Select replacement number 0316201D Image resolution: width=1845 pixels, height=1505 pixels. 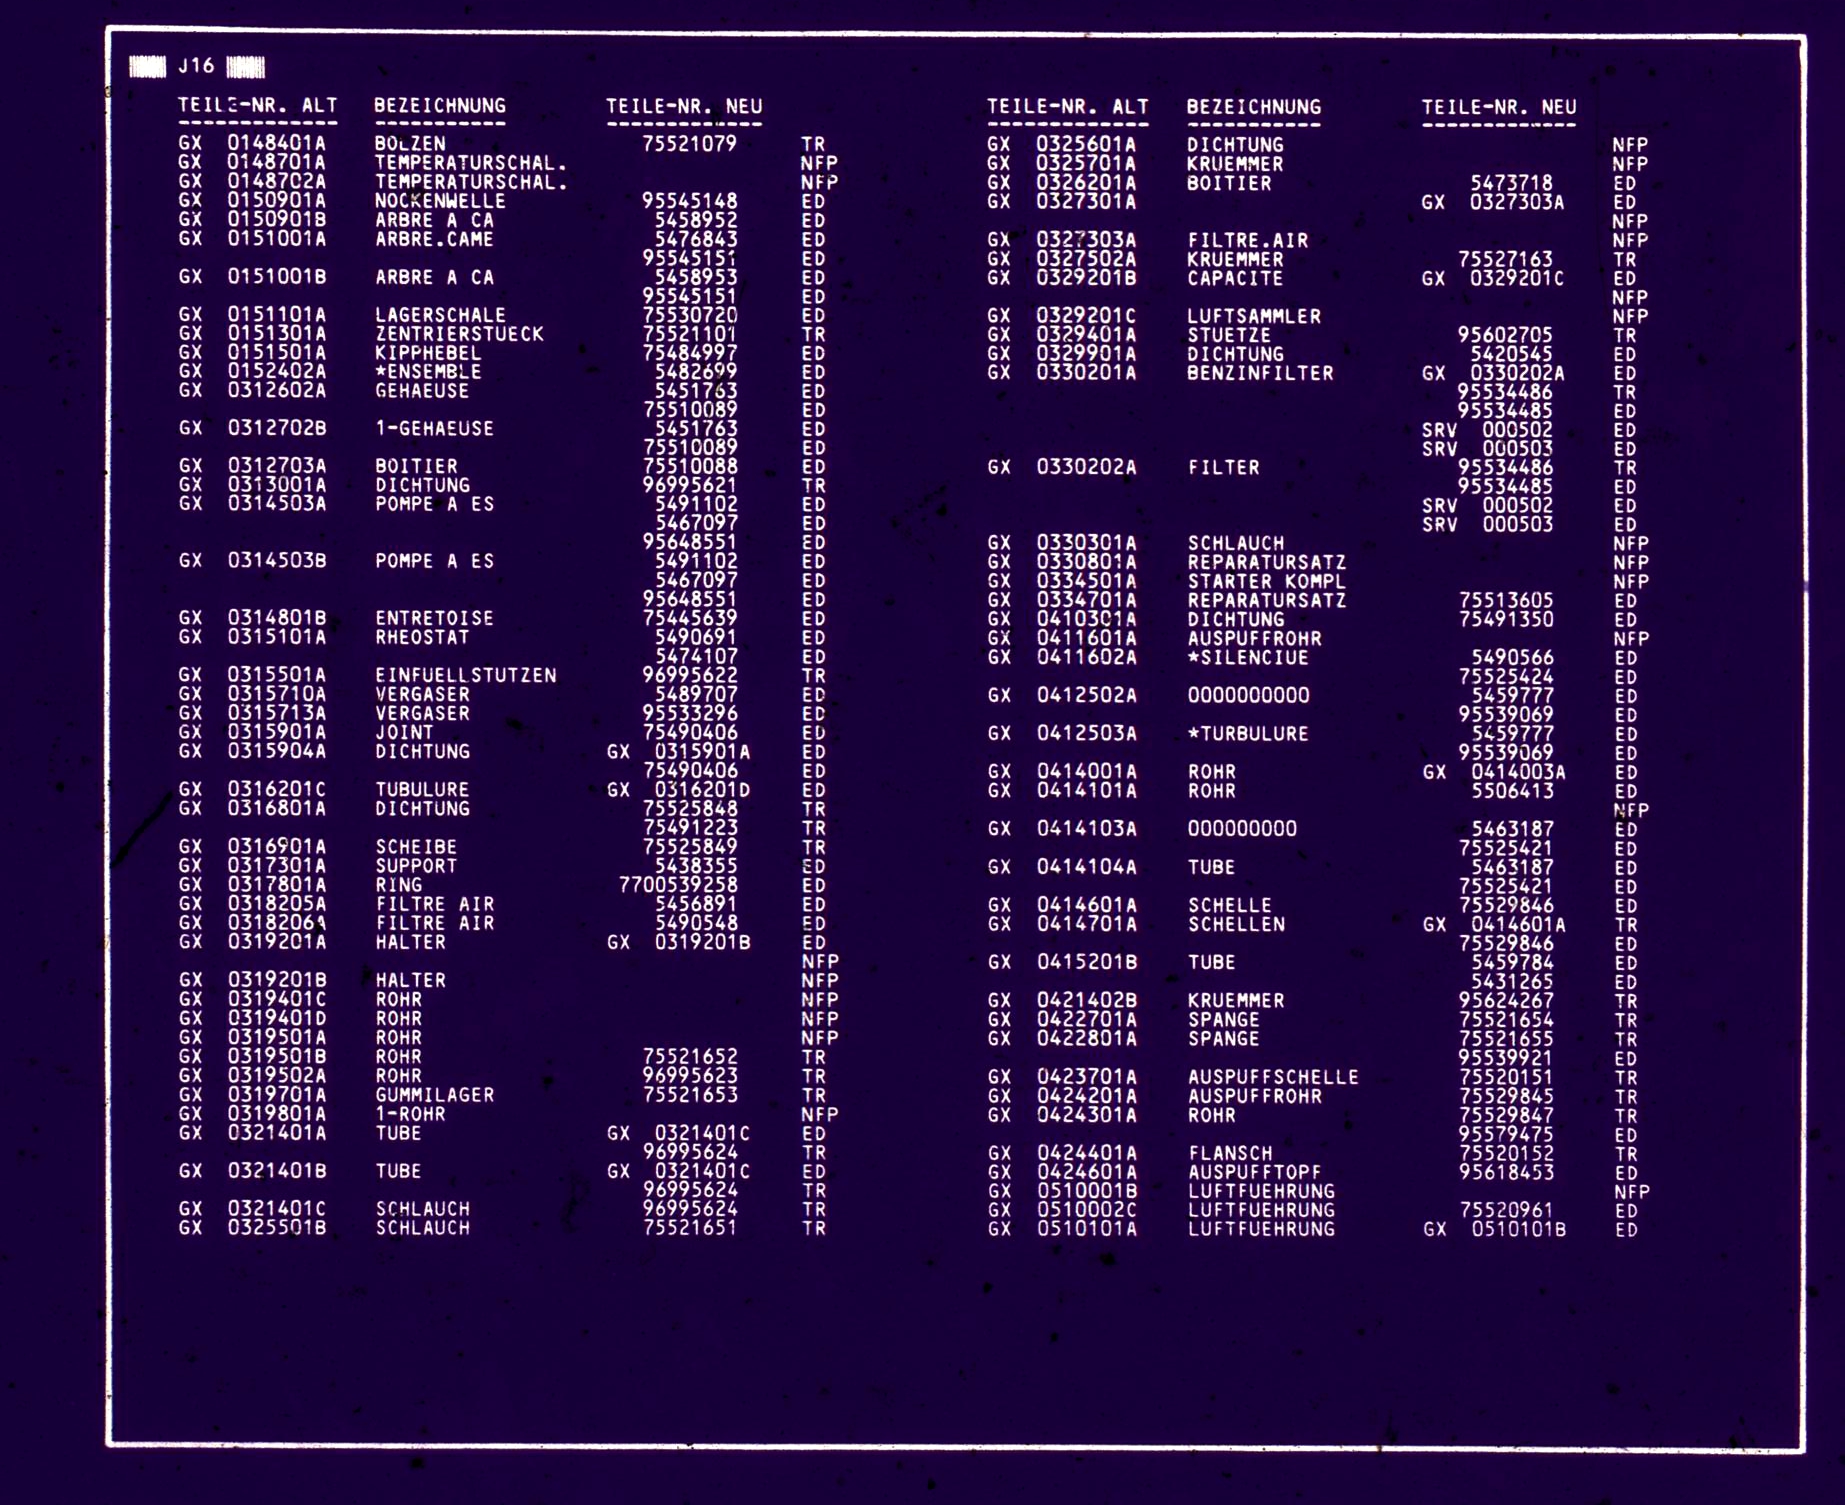(x=702, y=789)
